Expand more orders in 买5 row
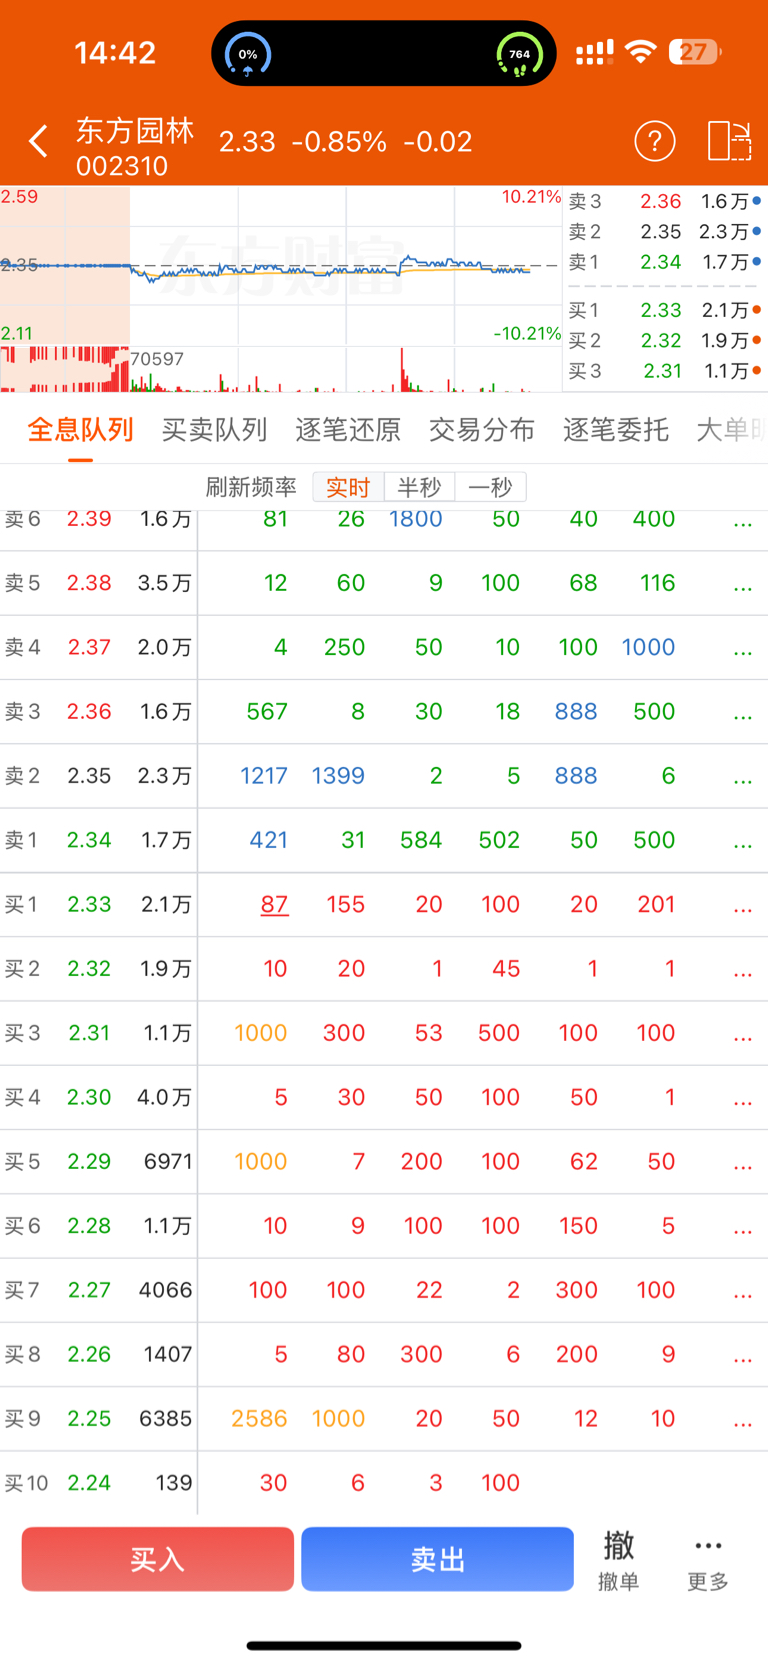The width and height of the screenshot is (768, 1665). pyautogui.click(x=742, y=1165)
